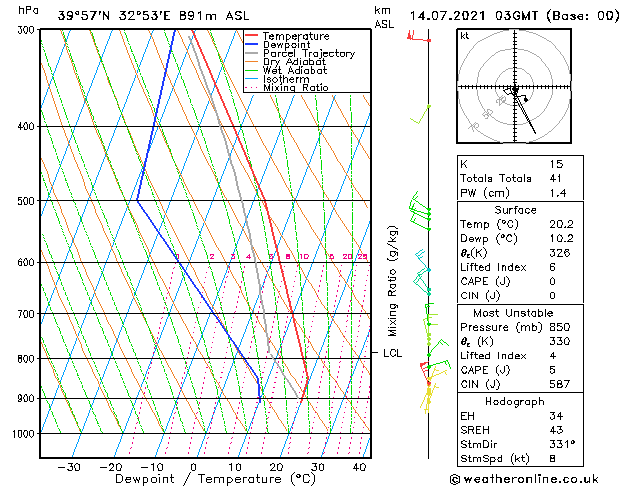The width and height of the screenshot is (629, 486).
Task: Click the Isotherm legend entry
Action: pyautogui.click(x=287, y=79)
